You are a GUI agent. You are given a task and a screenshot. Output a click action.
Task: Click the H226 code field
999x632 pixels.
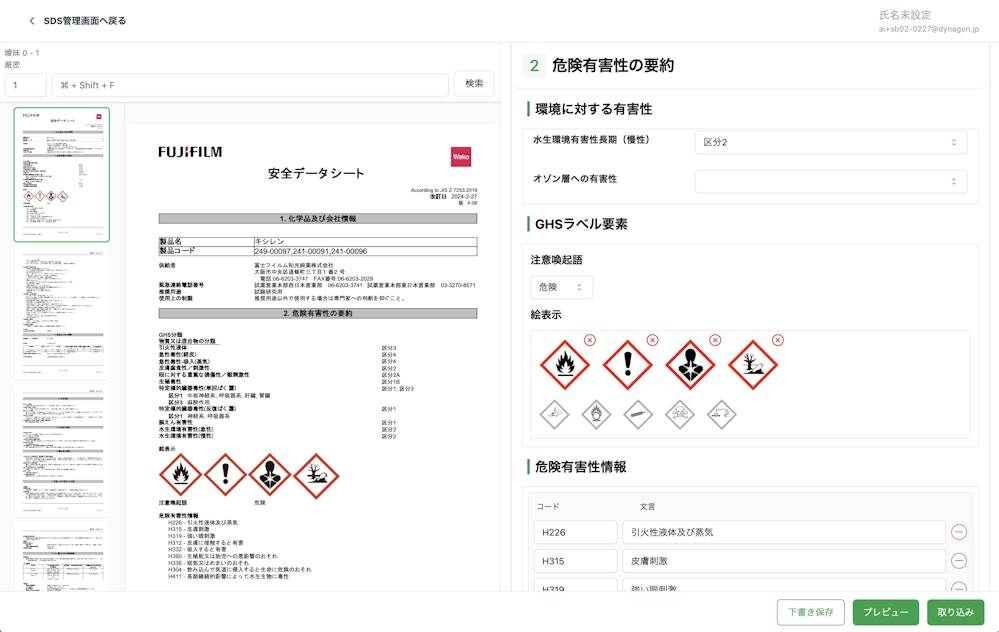(x=575, y=532)
